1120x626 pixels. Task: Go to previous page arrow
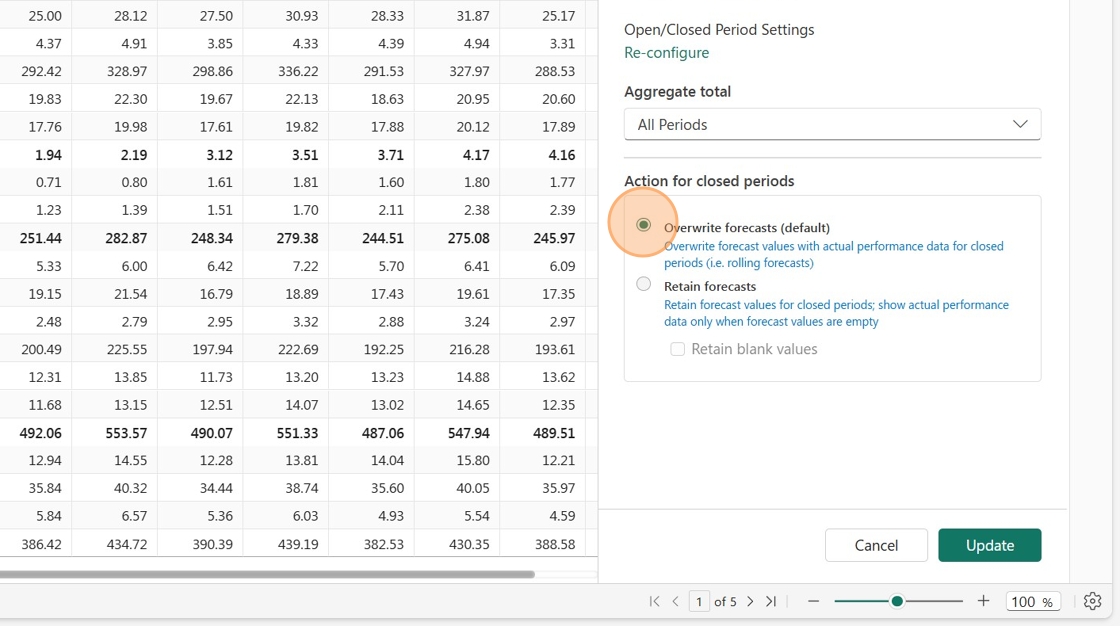(676, 602)
